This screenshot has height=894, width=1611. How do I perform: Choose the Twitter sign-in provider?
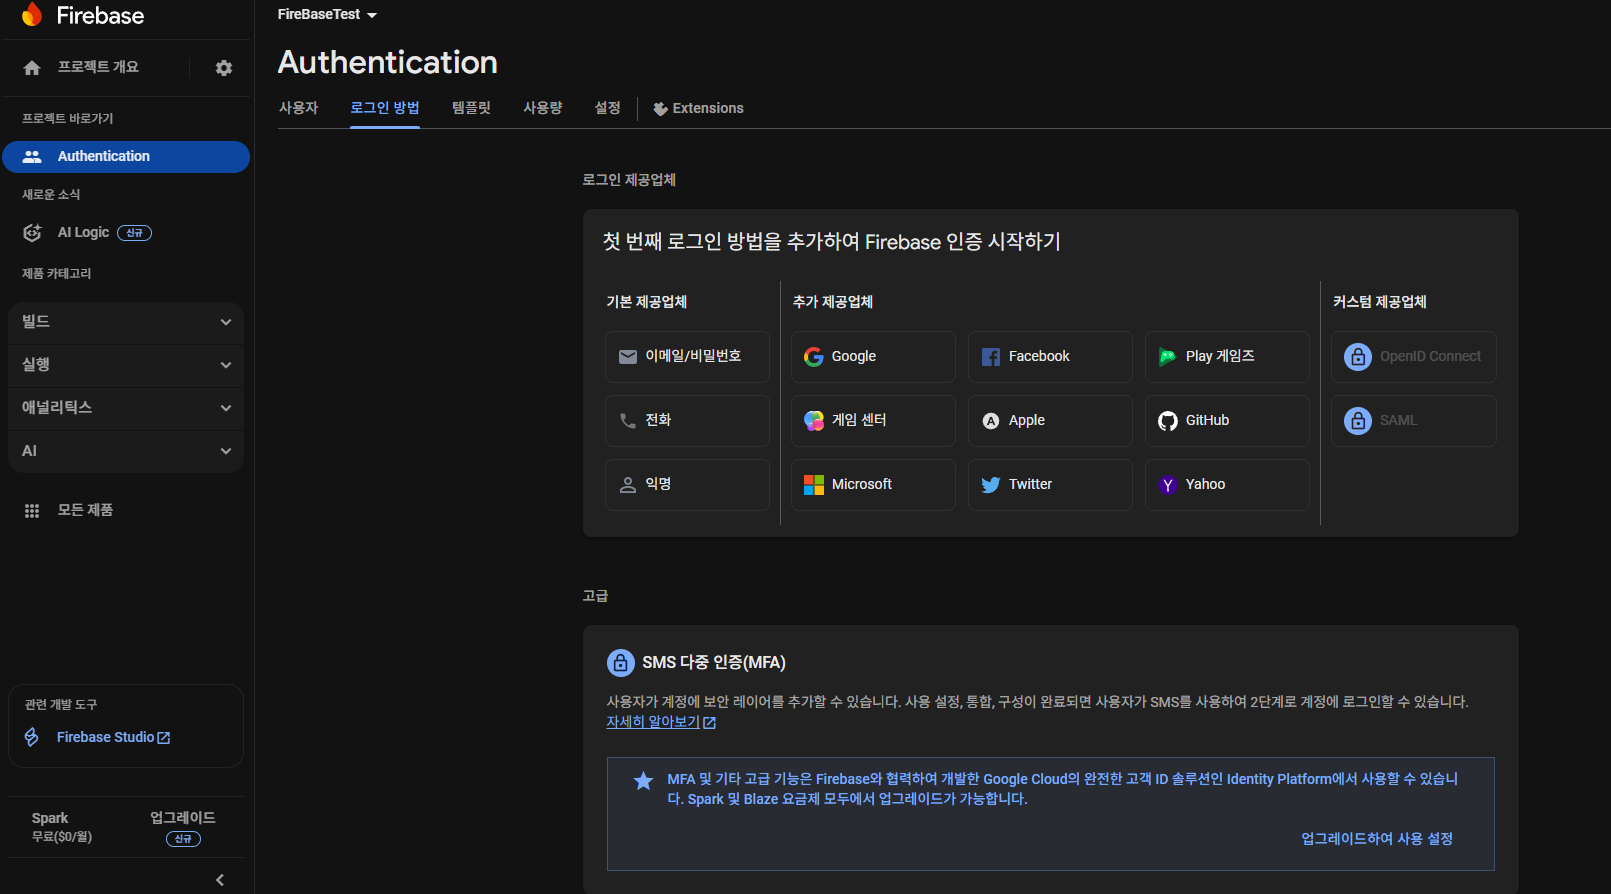(x=1050, y=485)
